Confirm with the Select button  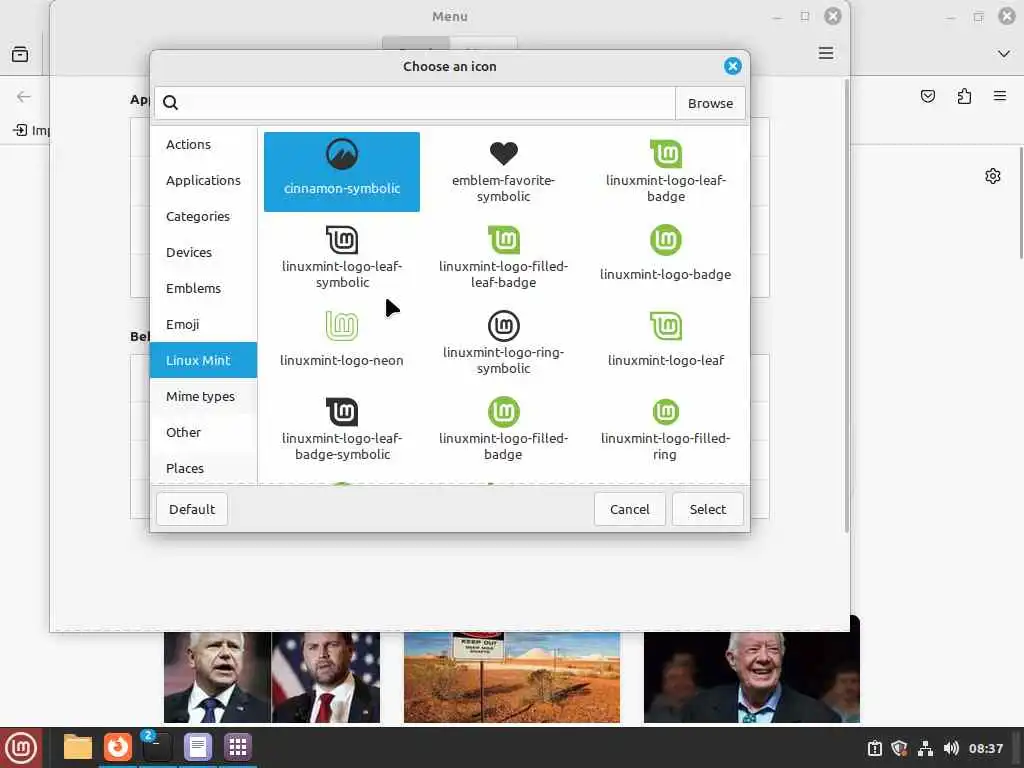tap(707, 509)
